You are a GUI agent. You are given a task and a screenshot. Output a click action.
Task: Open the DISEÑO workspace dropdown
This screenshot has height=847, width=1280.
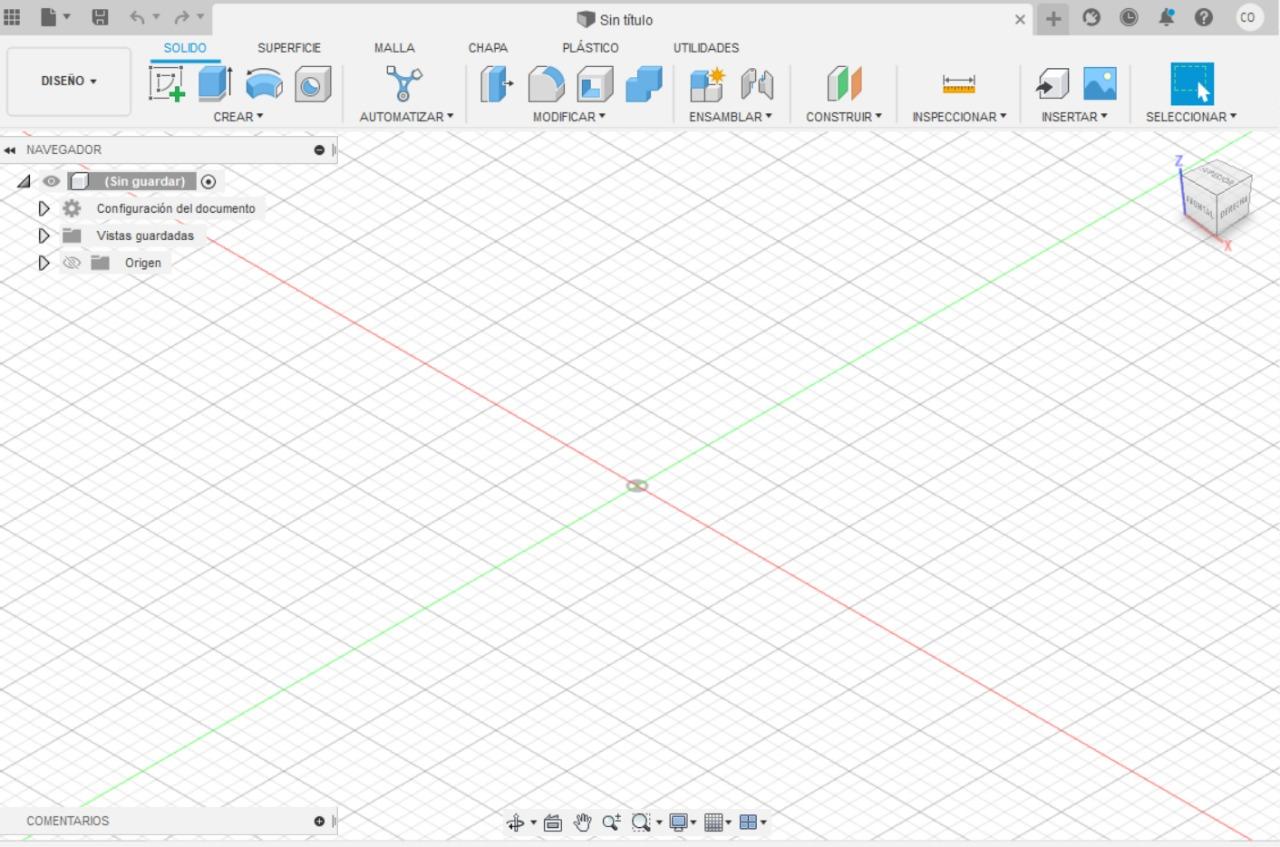(x=69, y=81)
